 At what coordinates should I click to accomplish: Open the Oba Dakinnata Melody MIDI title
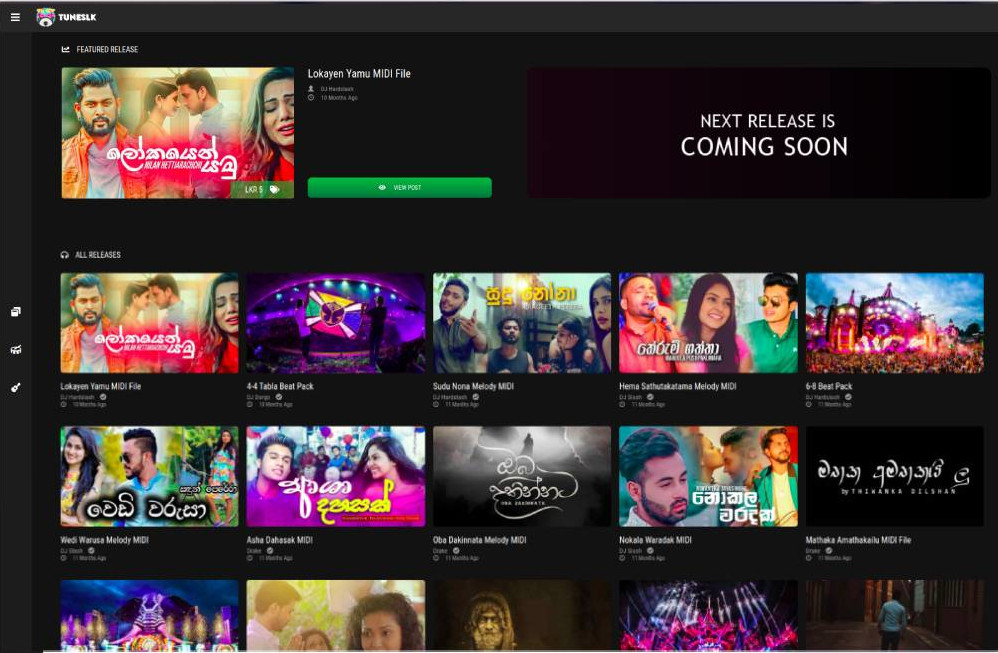tap(479, 540)
